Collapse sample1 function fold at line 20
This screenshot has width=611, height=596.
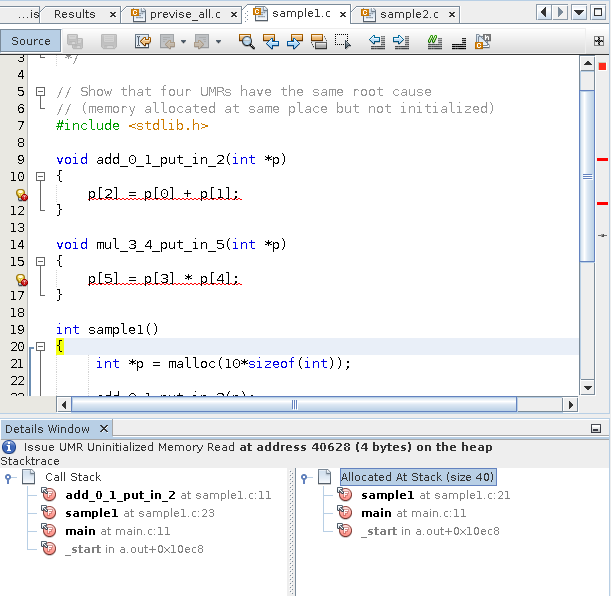pos(40,347)
